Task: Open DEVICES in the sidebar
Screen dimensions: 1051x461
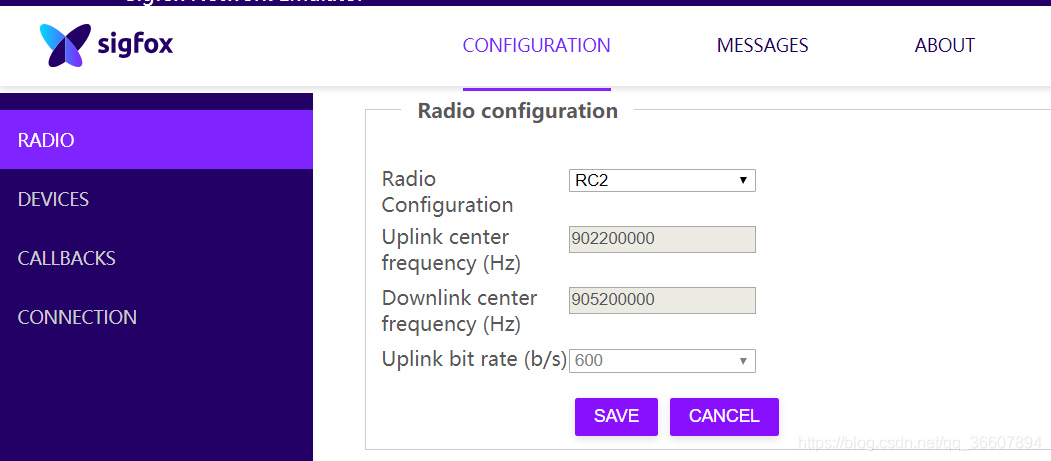Action: point(156,199)
